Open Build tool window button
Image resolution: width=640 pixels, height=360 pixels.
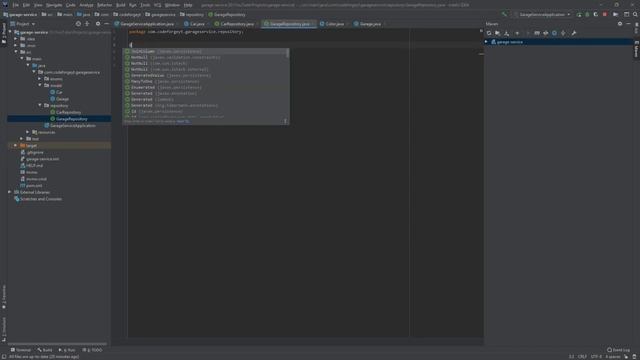(45, 350)
